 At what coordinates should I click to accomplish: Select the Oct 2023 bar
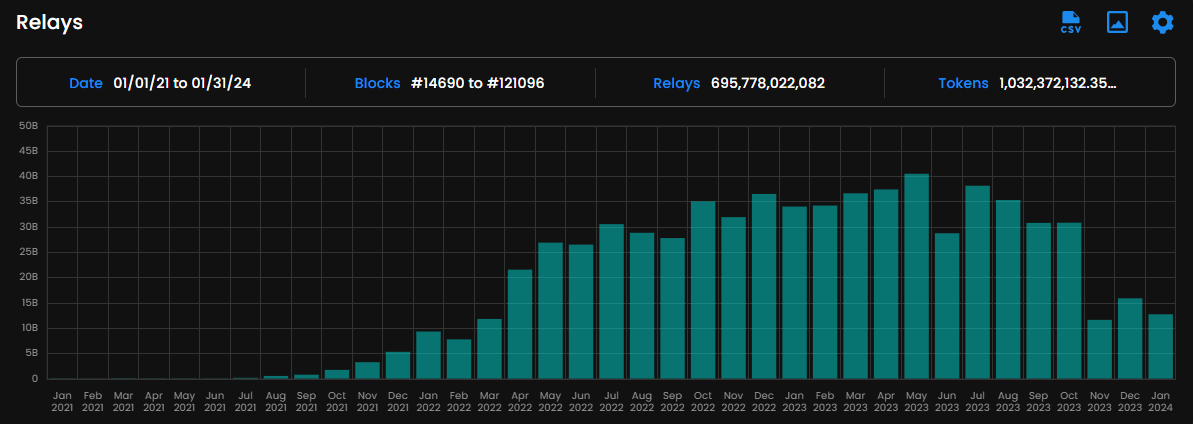pyautogui.click(x=1068, y=301)
